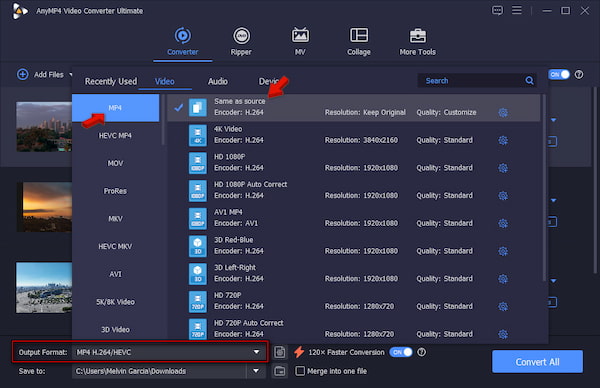This screenshot has width=600, height=388.
Task: Select the sunset video thumbnail
Action: (44, 207)
